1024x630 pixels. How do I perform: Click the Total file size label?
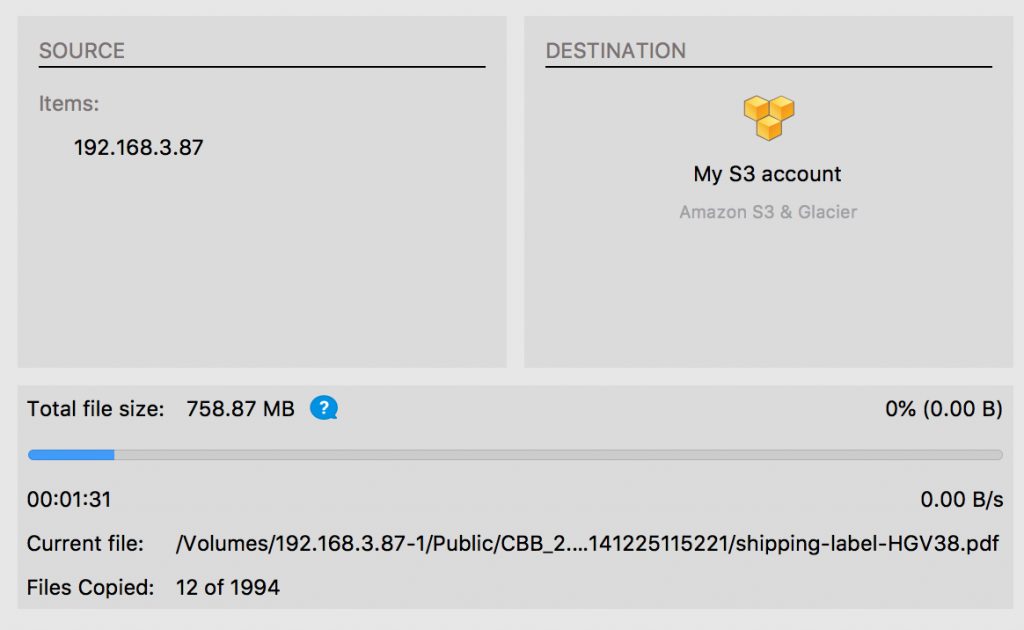click(x=95, y=409)
